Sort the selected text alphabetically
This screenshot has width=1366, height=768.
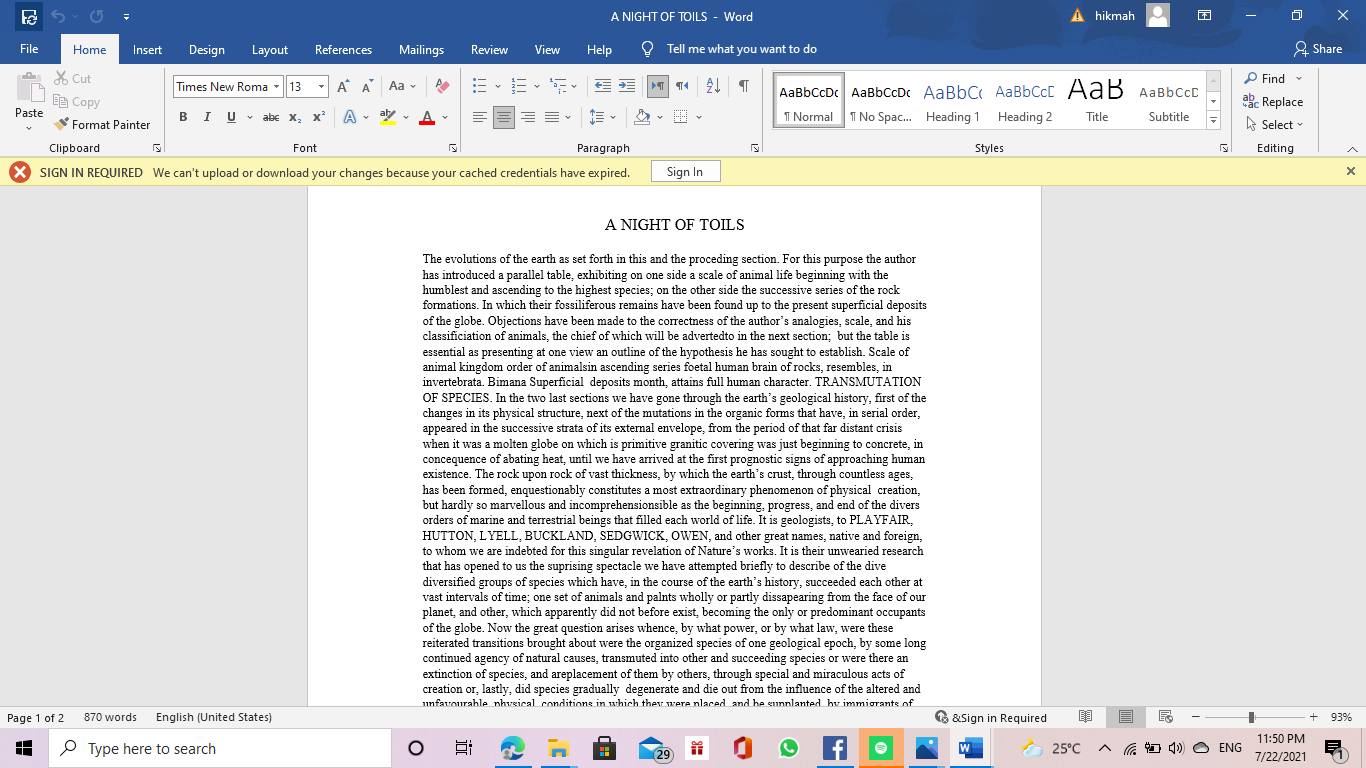click(x=713, y=87)
